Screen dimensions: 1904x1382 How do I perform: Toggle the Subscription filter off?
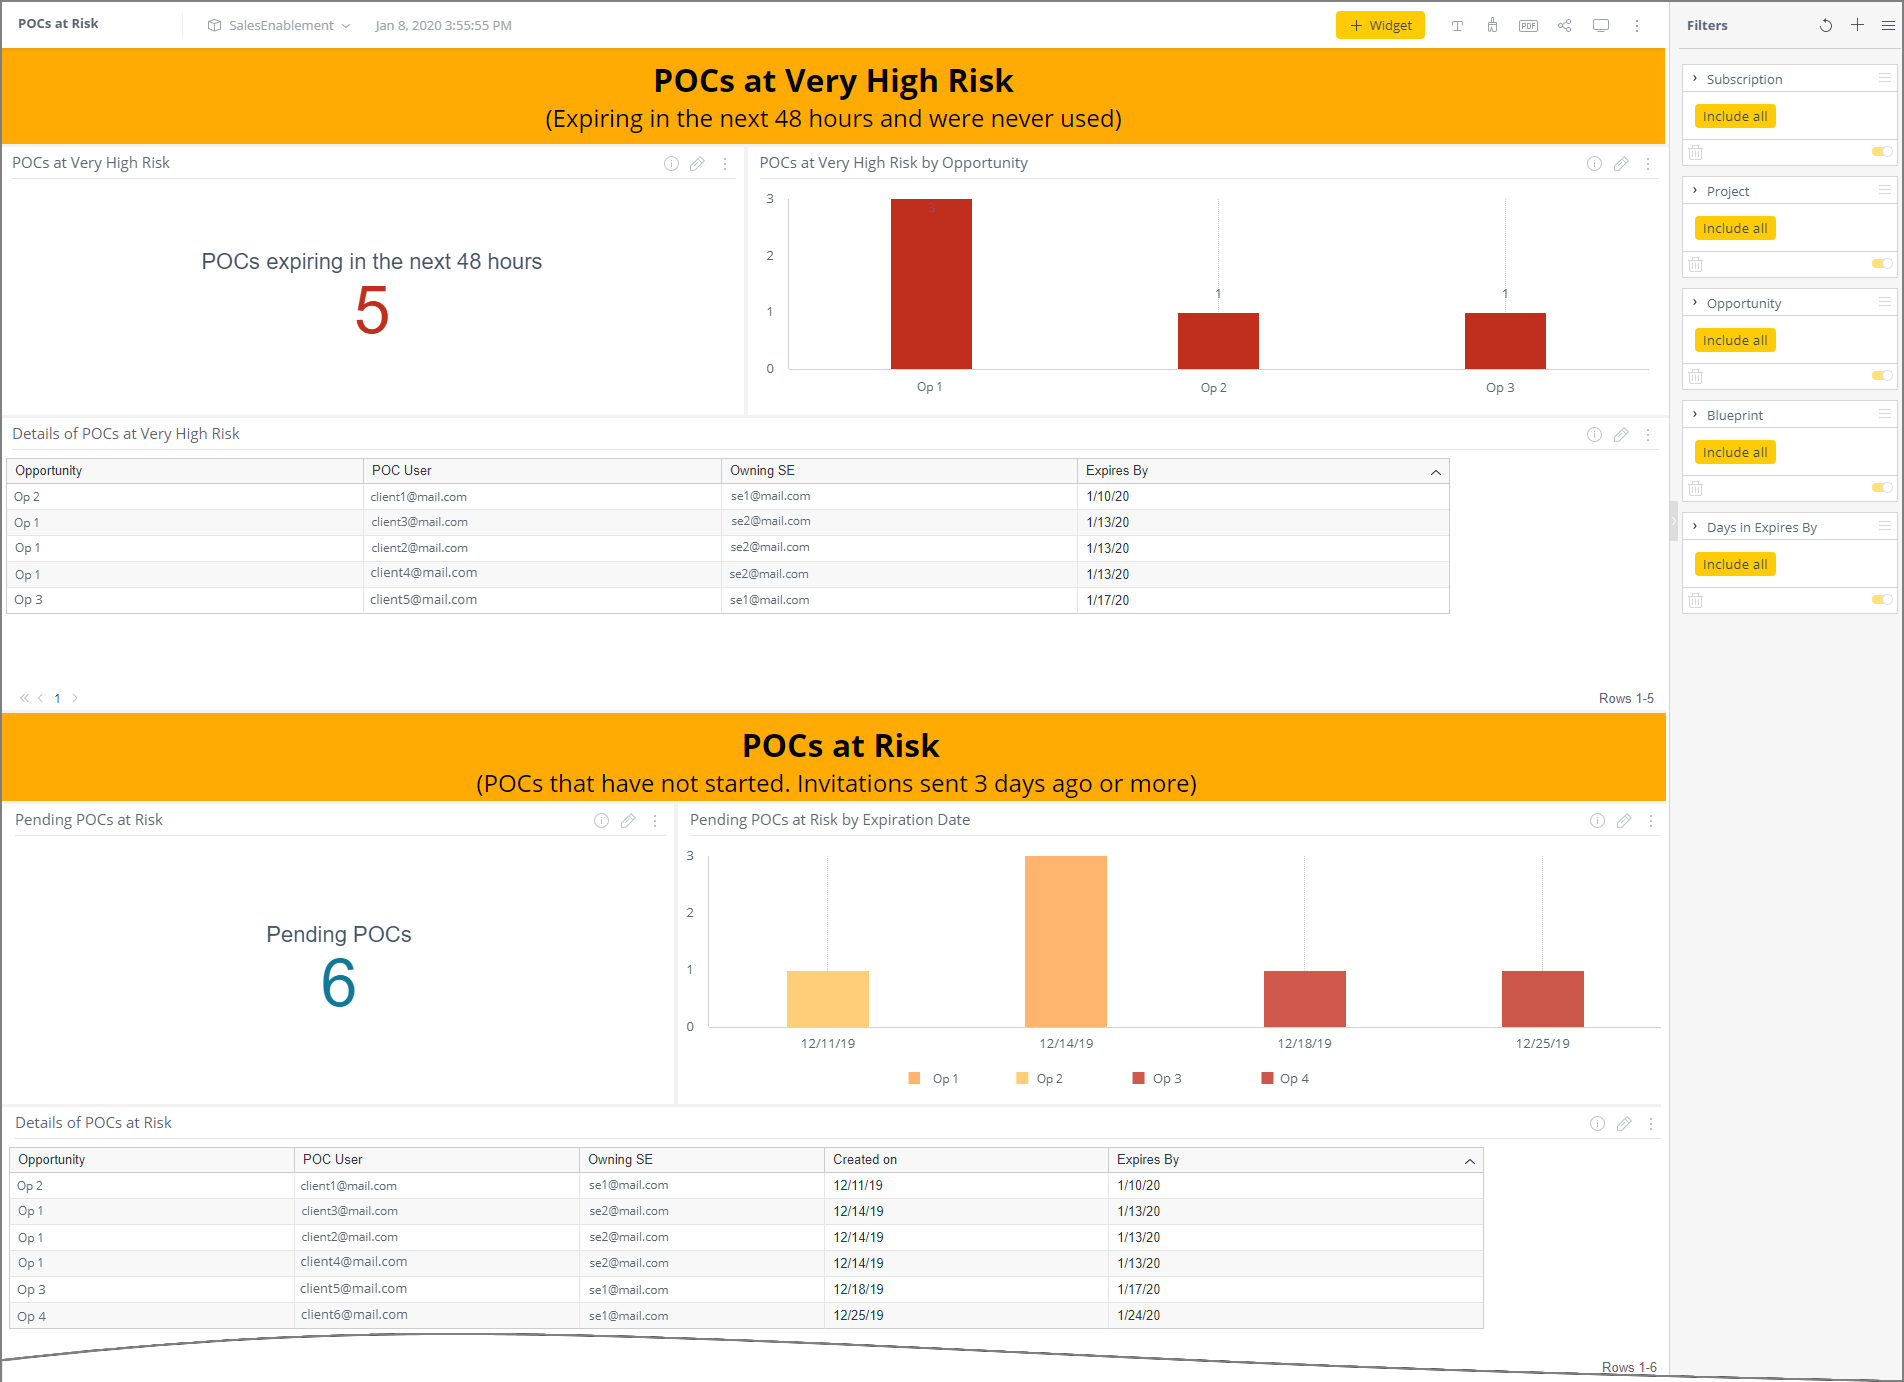click(x=1882, y=152)
